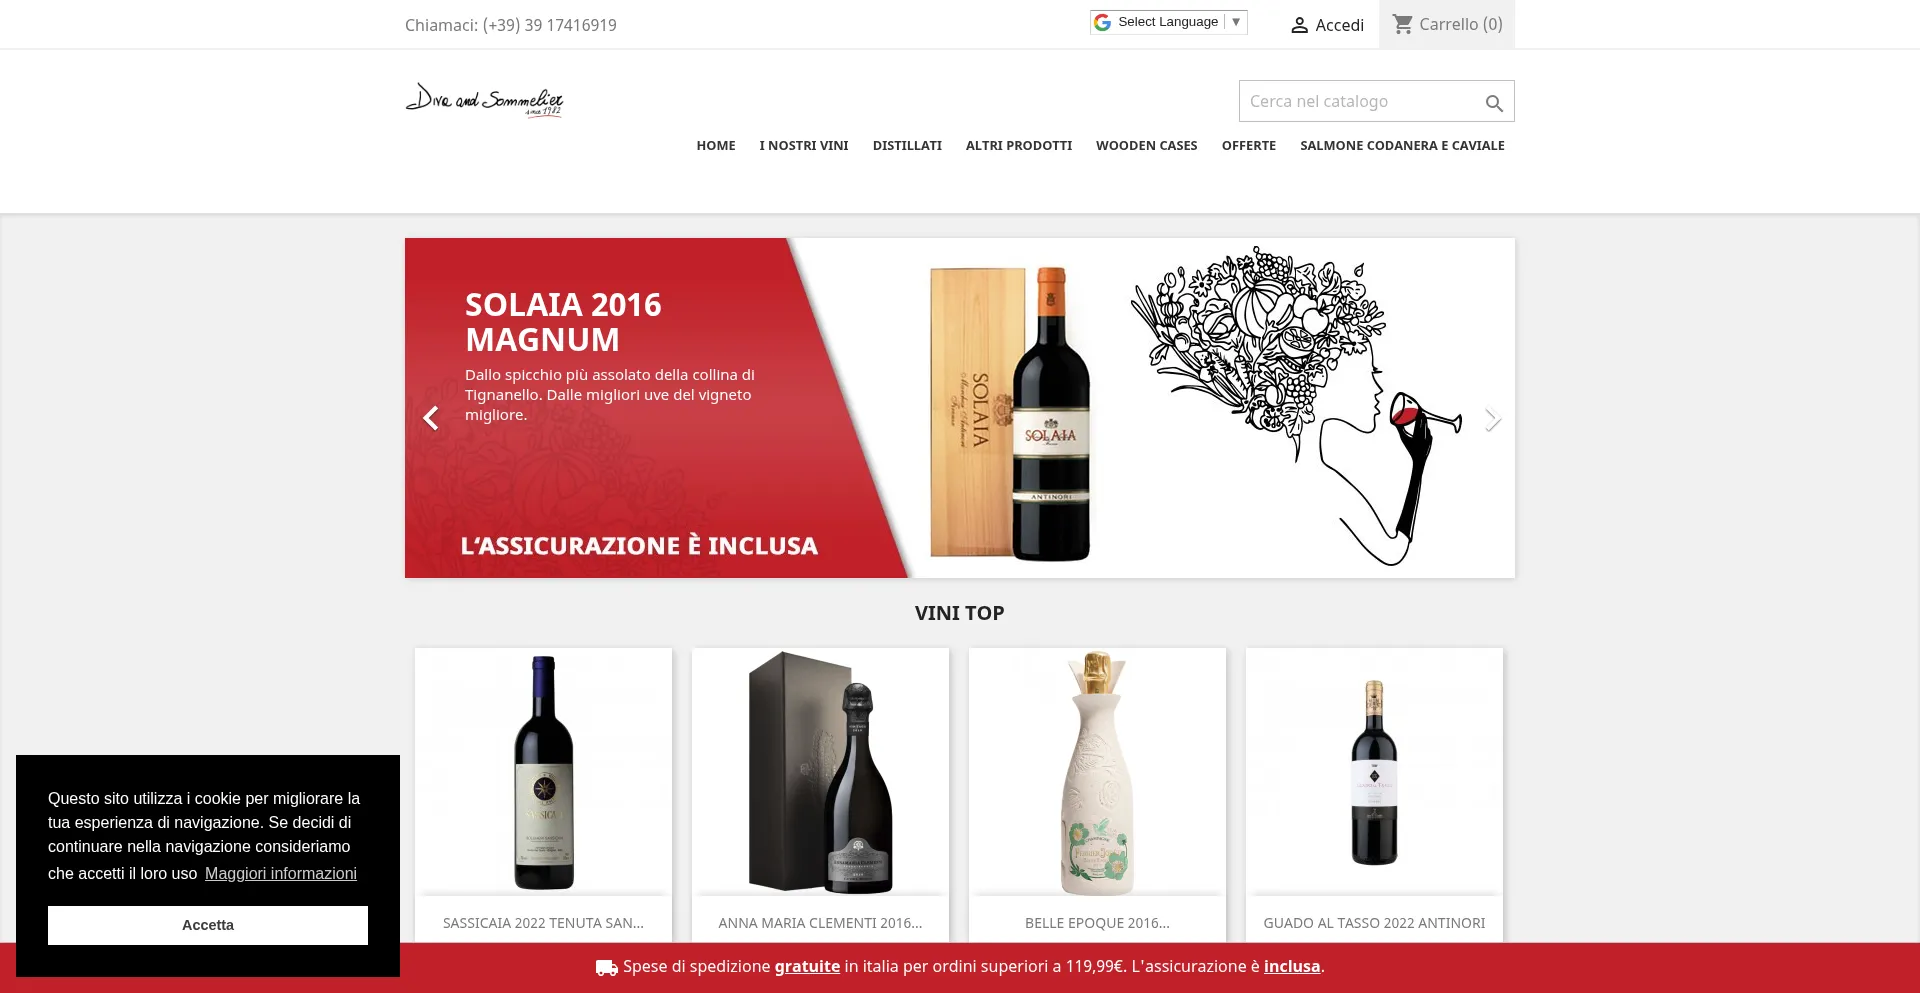Accept cookies with the Accetta button
1920x993 pixels.
tap(208, 925)
